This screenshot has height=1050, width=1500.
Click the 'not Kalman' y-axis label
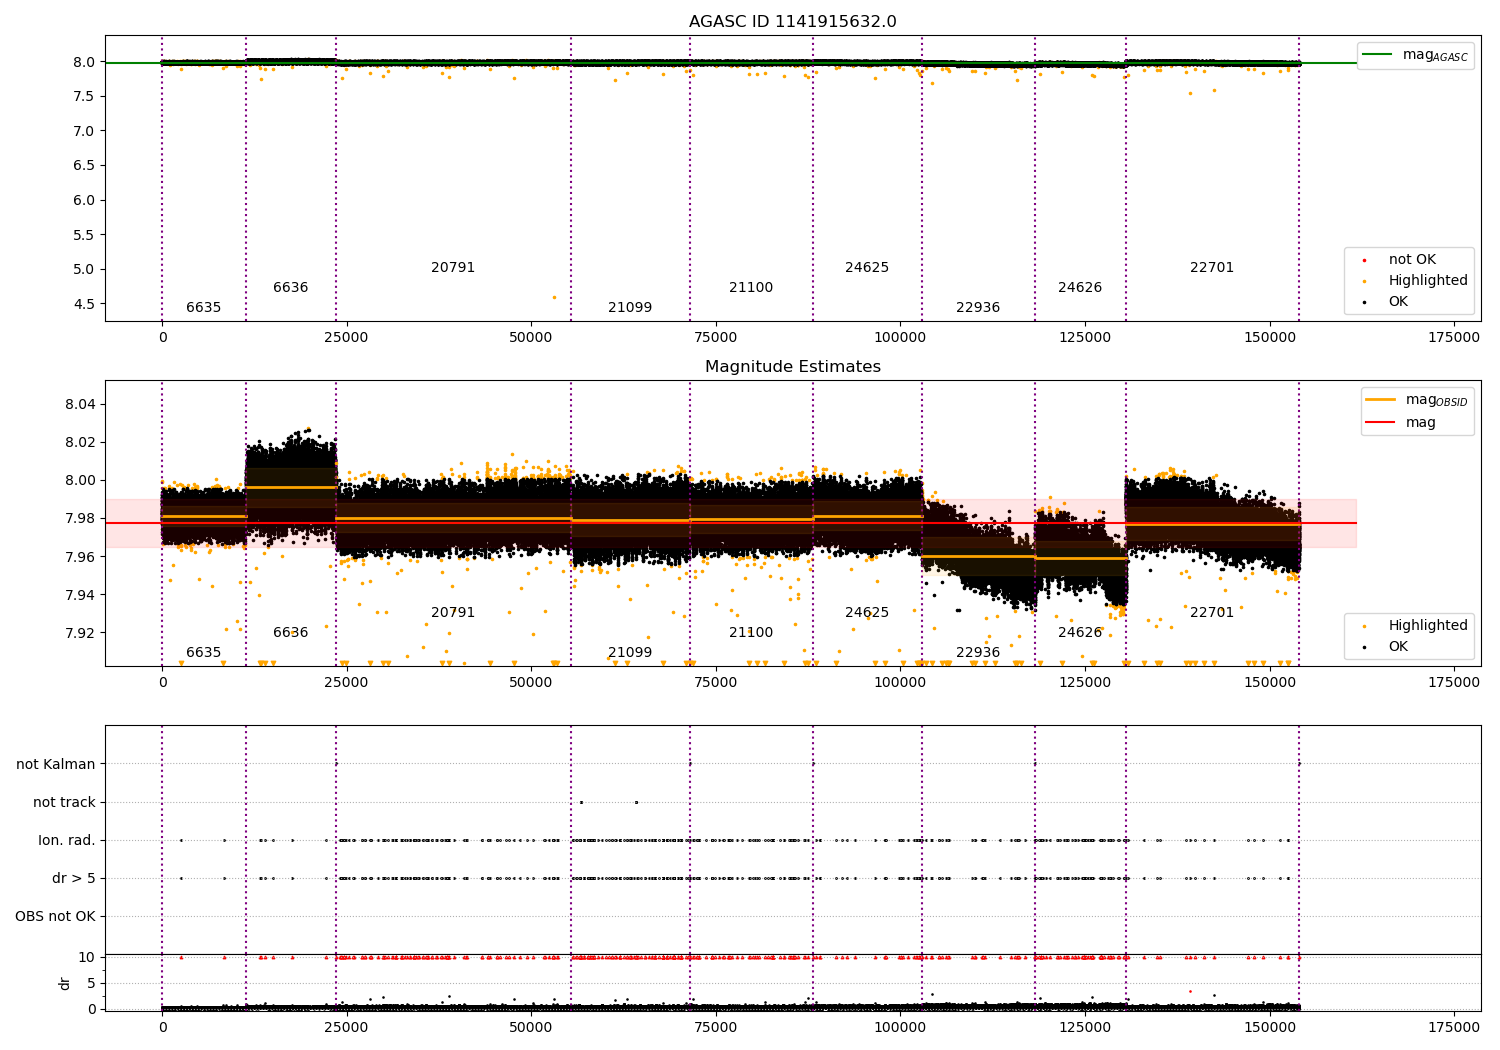click(x=56, y=765)
